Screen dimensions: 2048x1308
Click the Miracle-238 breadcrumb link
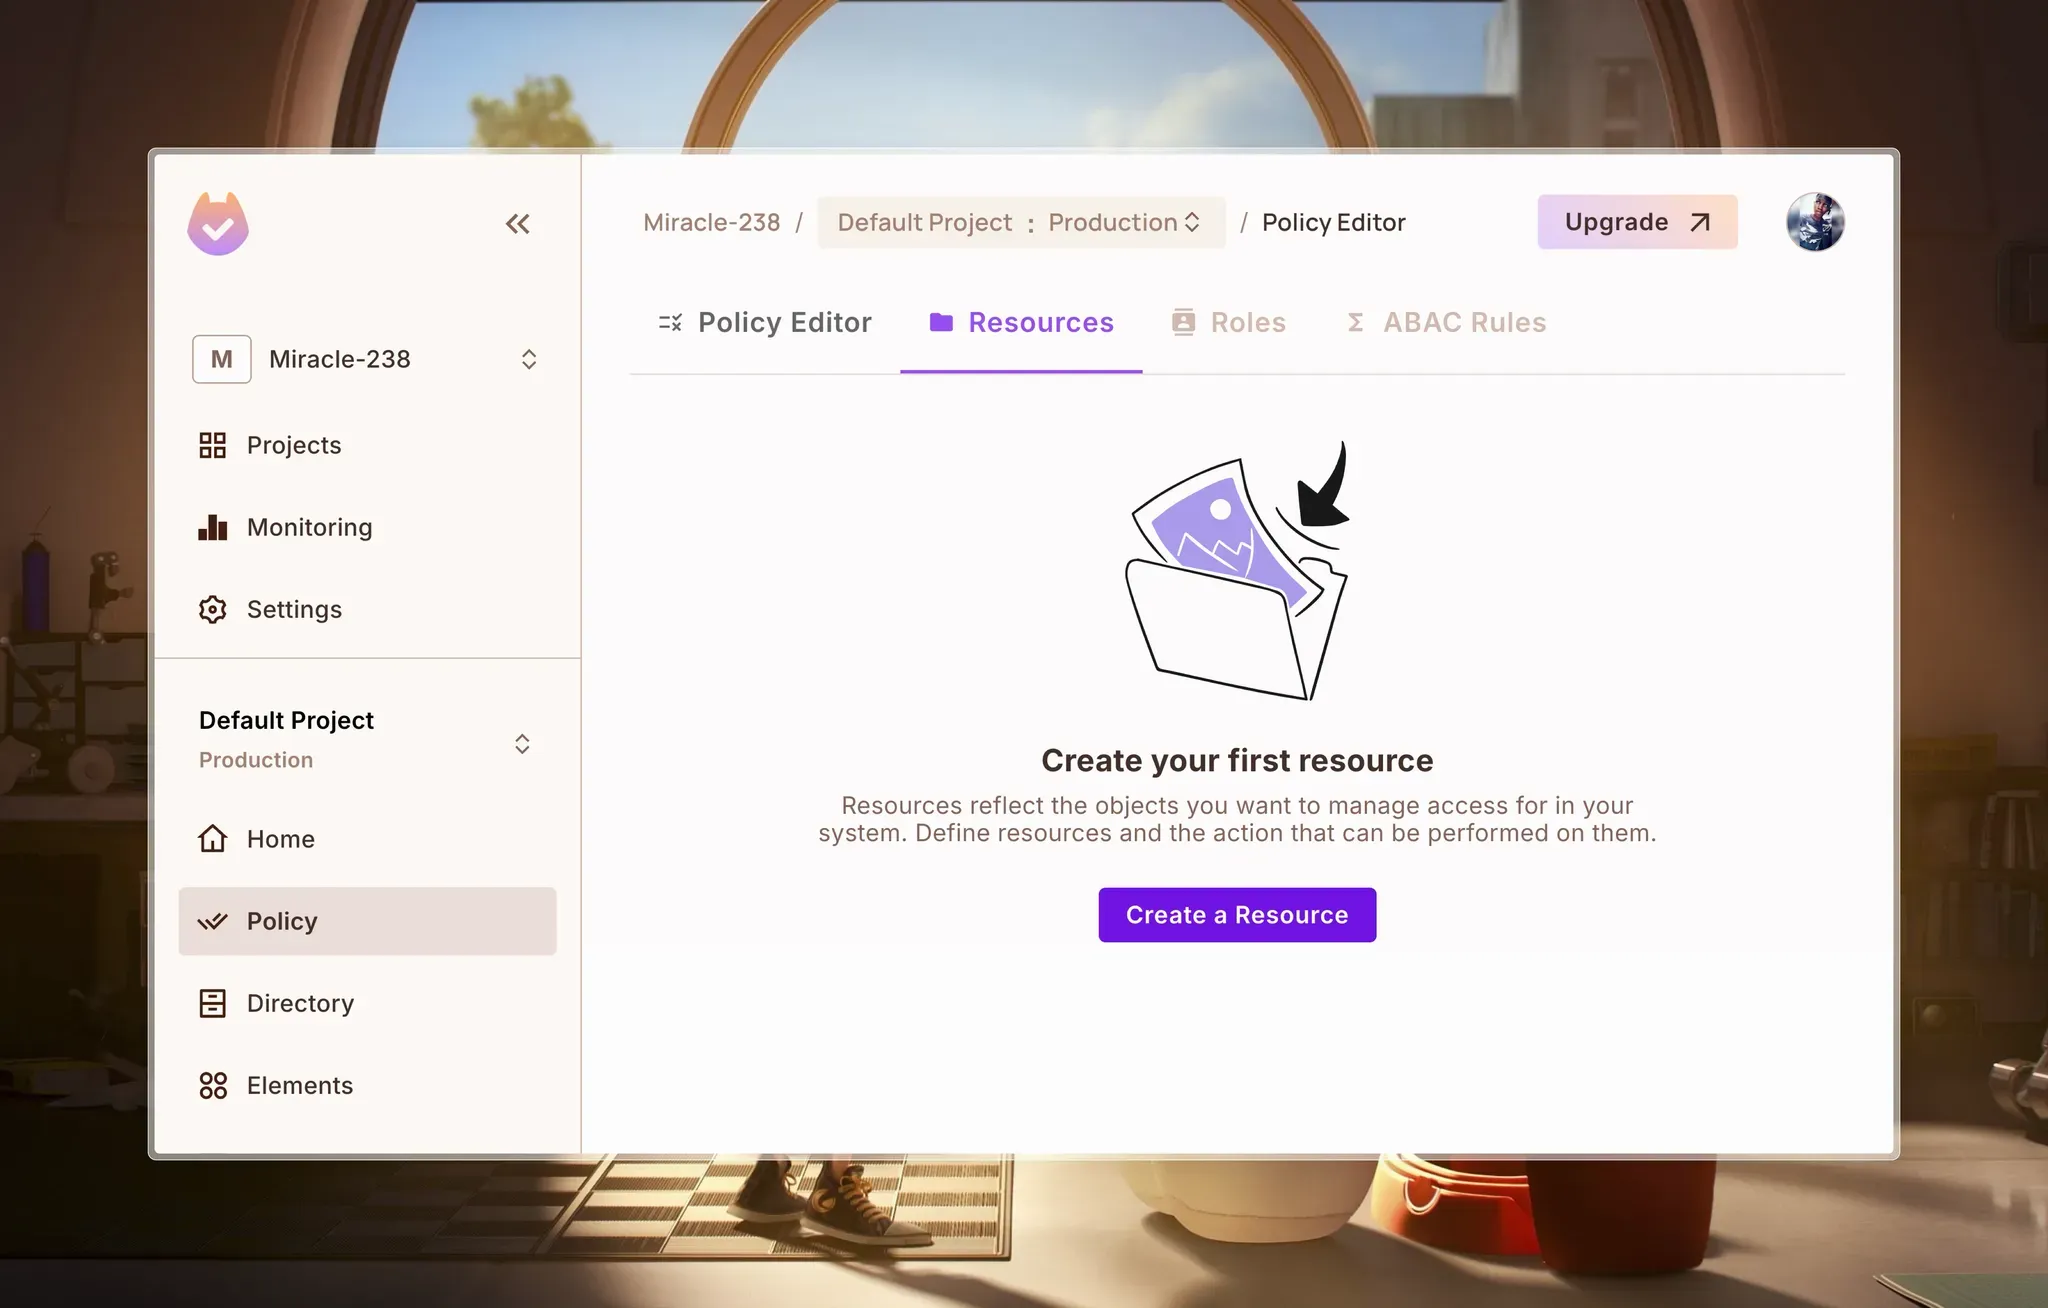(x=711, y=222)
